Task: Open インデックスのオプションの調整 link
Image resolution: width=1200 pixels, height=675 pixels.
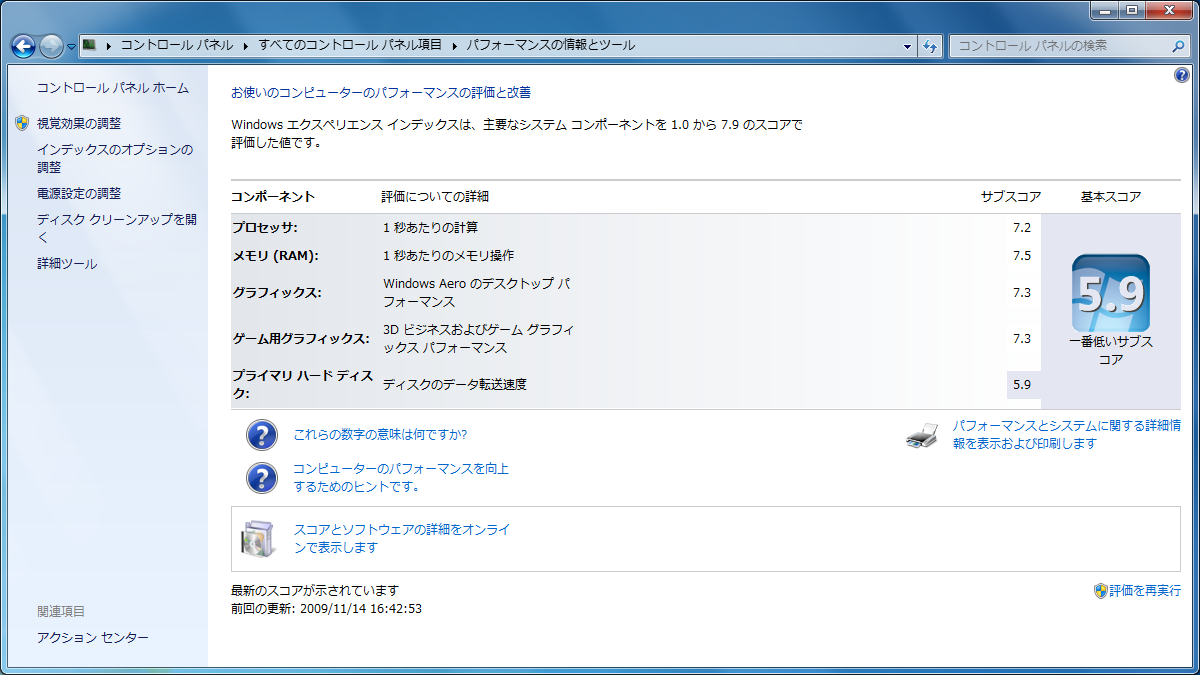Action: (x=115, y=158)
